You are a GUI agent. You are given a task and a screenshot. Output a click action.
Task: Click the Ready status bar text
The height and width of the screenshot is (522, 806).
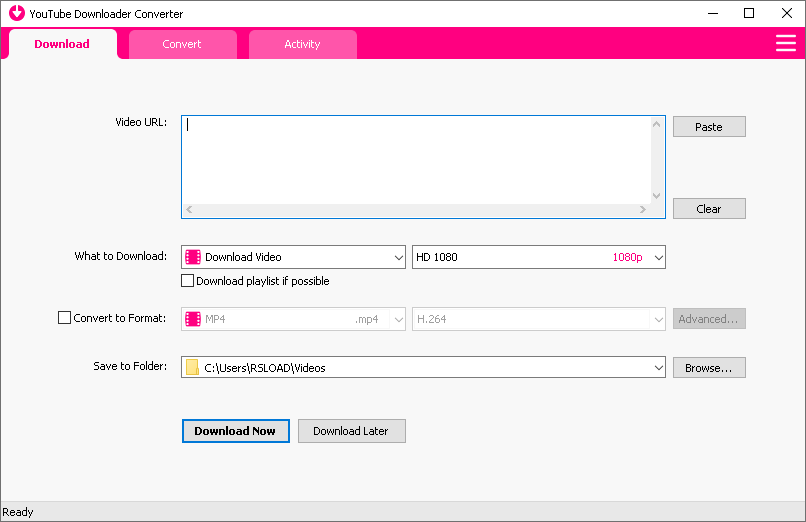tap(17, 512)
